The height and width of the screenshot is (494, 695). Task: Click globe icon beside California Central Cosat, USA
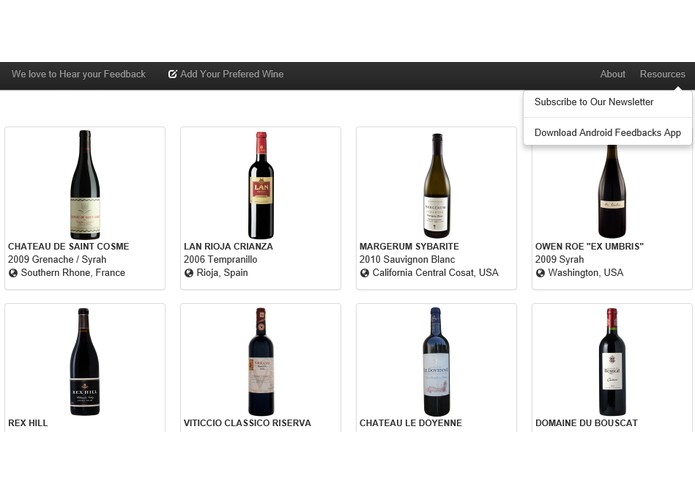(x=364, y=273)
